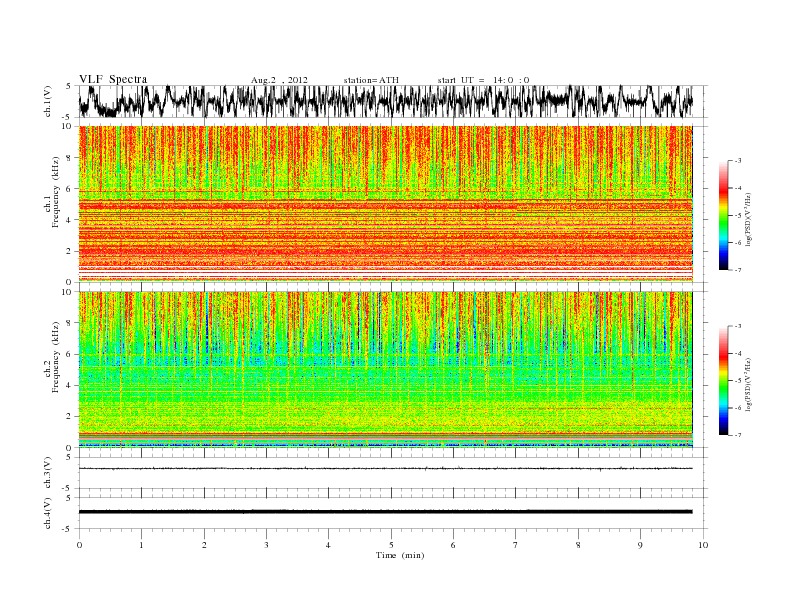Click inside the ch.2 spectrogram panel

click(x=385, y=369)
